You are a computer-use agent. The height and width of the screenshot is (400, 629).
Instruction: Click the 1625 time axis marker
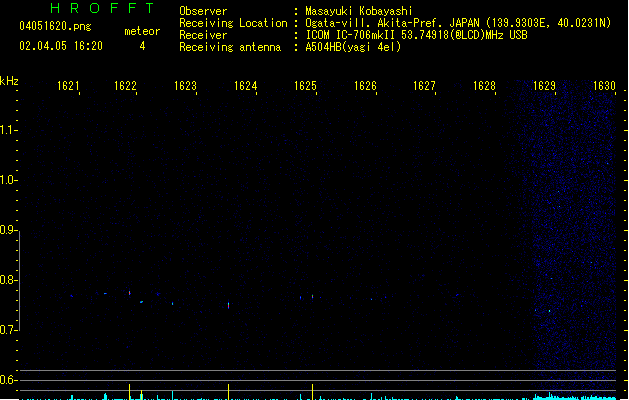click(x=305, y=86)
